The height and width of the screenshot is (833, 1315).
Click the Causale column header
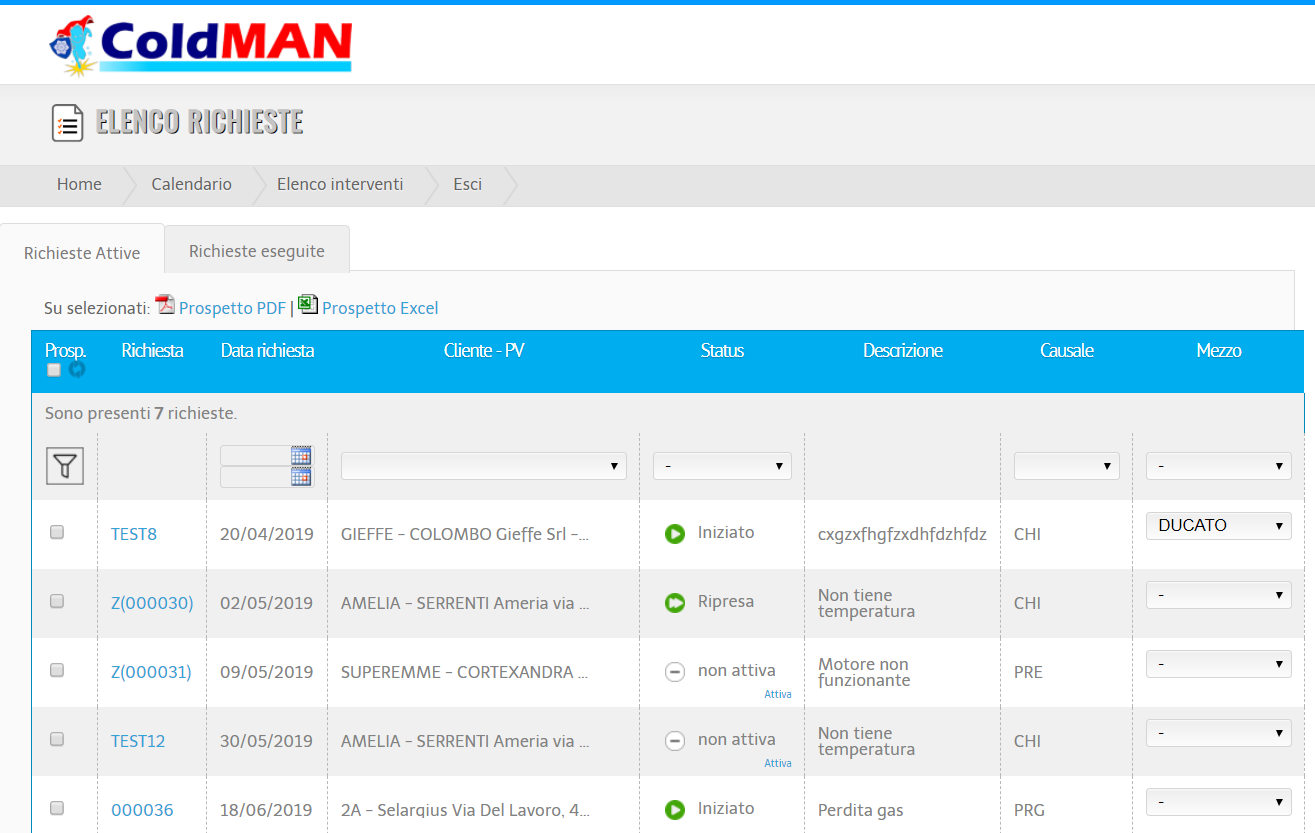pos(1067,351)
